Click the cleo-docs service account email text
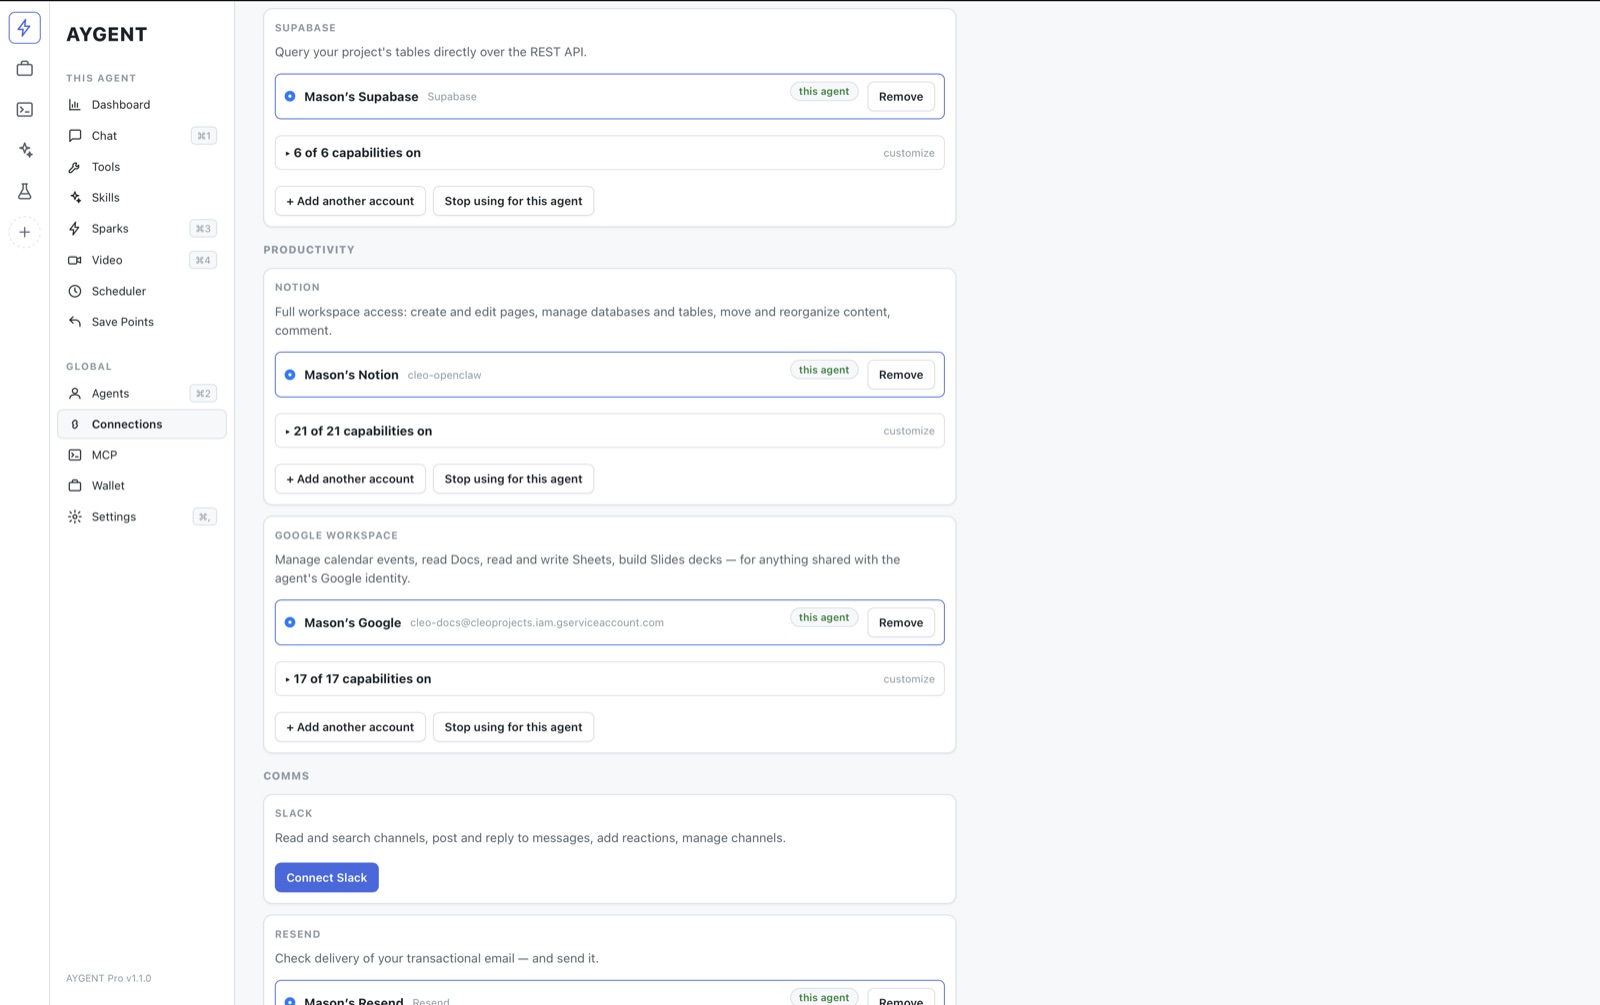This screenshot has height=1005, width=1600. pyautogui.click(x=537, y=622)
